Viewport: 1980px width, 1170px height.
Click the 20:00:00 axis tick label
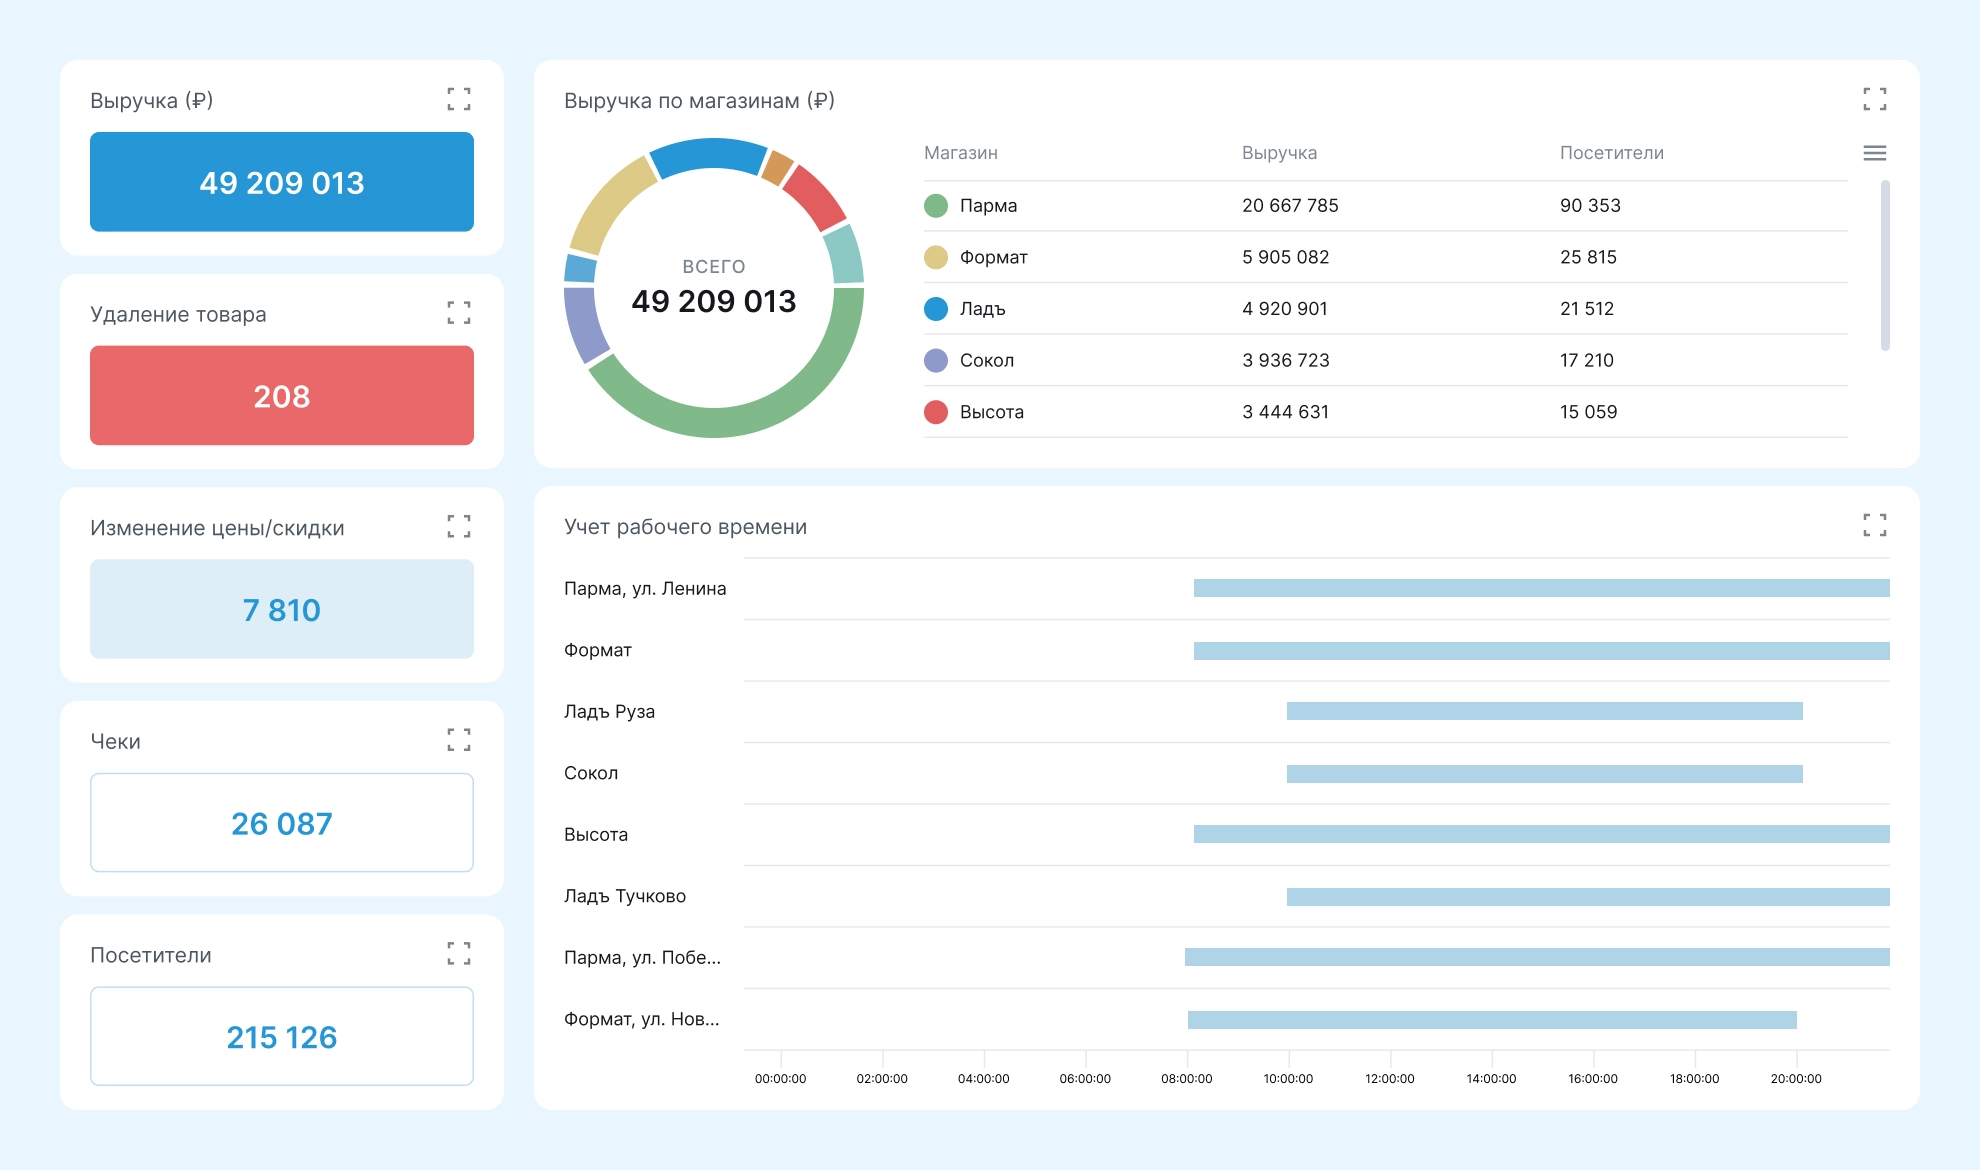1796,1078
